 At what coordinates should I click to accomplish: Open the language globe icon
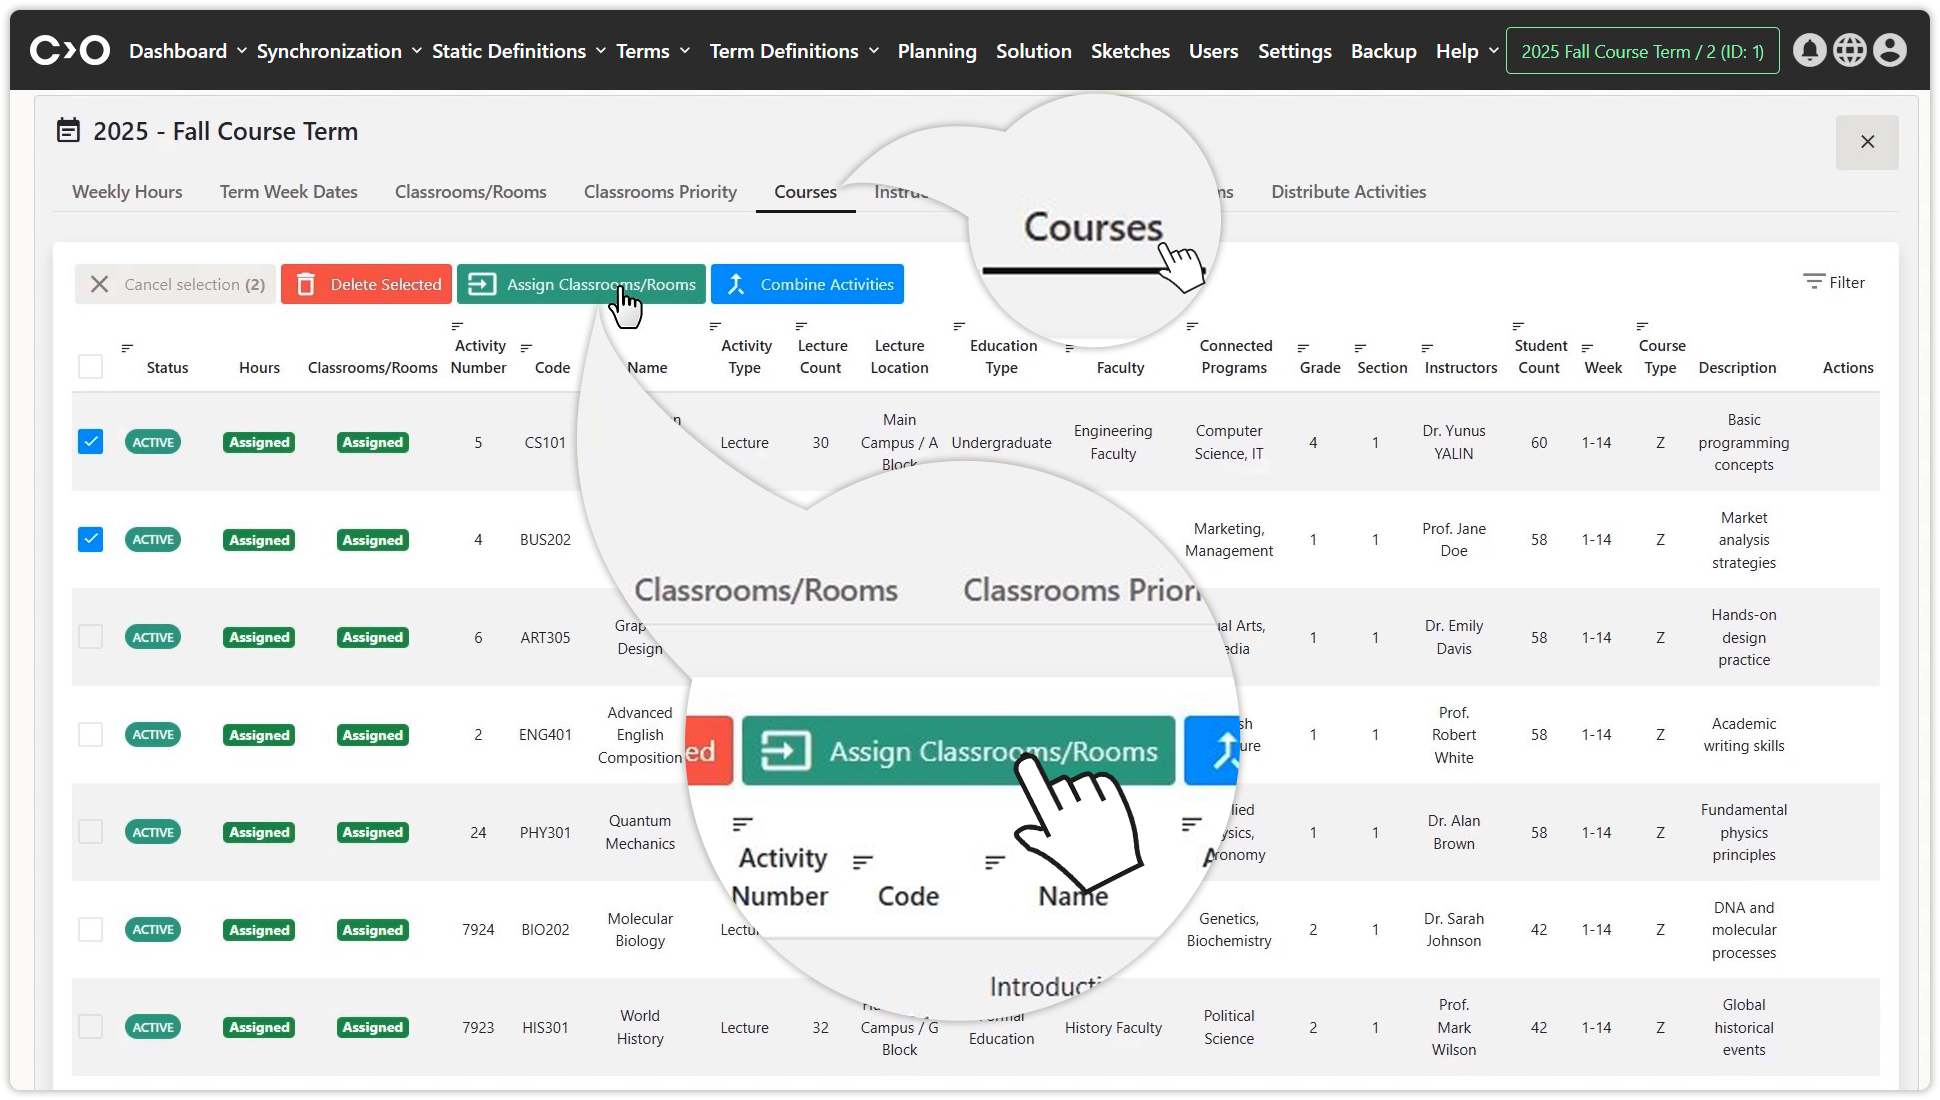click(1849, 50)
